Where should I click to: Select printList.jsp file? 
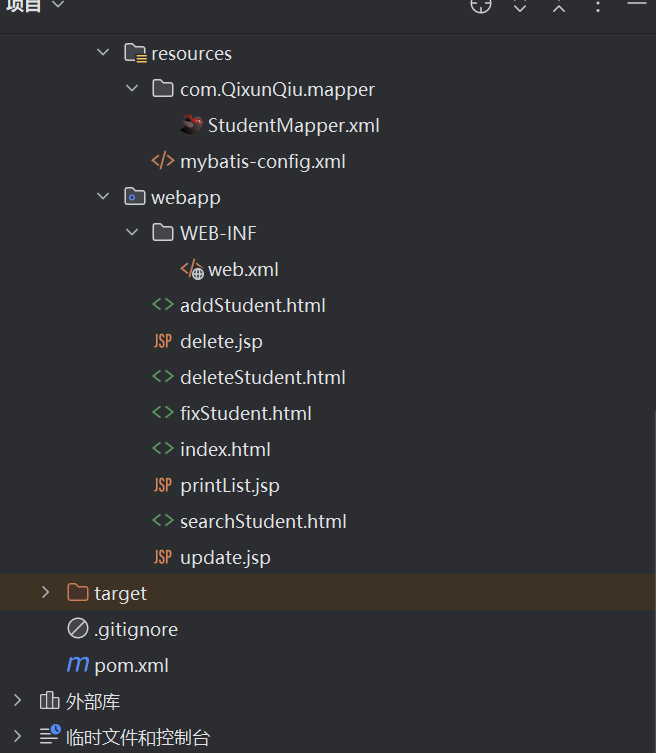(x=229, y=485)
